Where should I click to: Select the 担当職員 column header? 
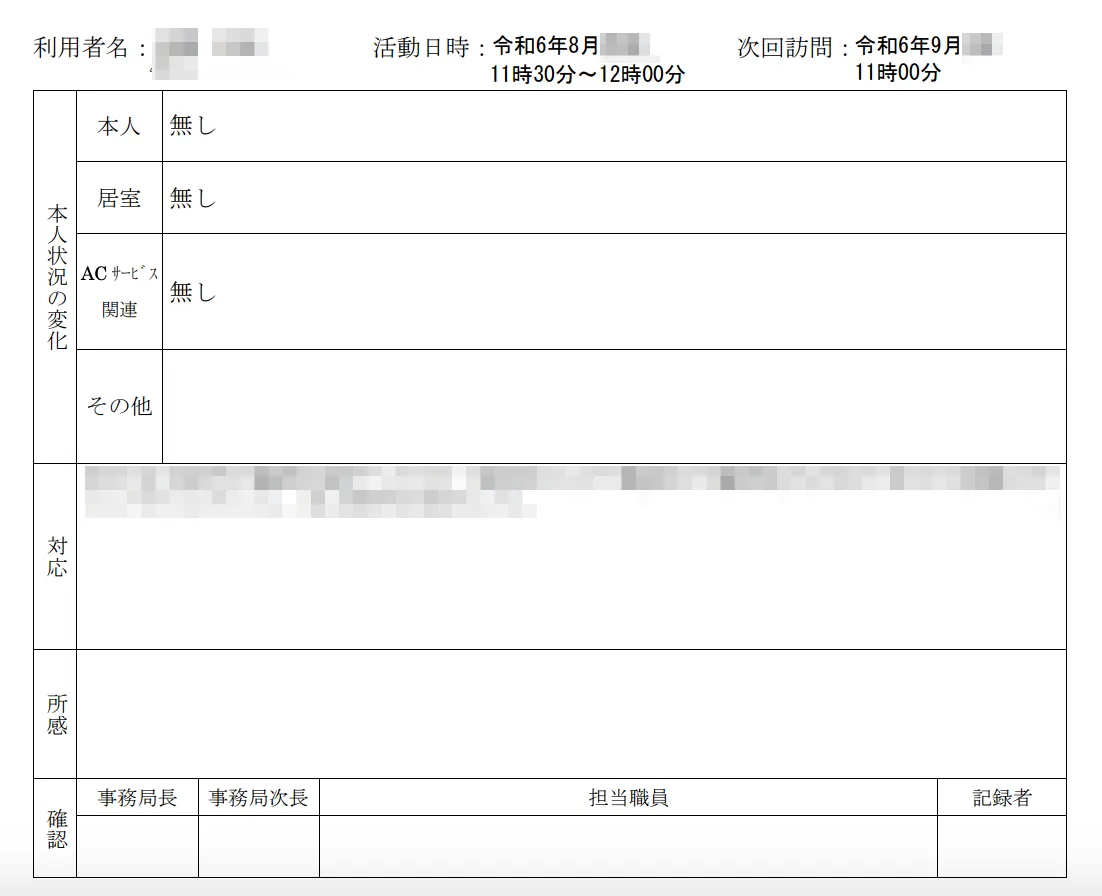coord(628,798)
